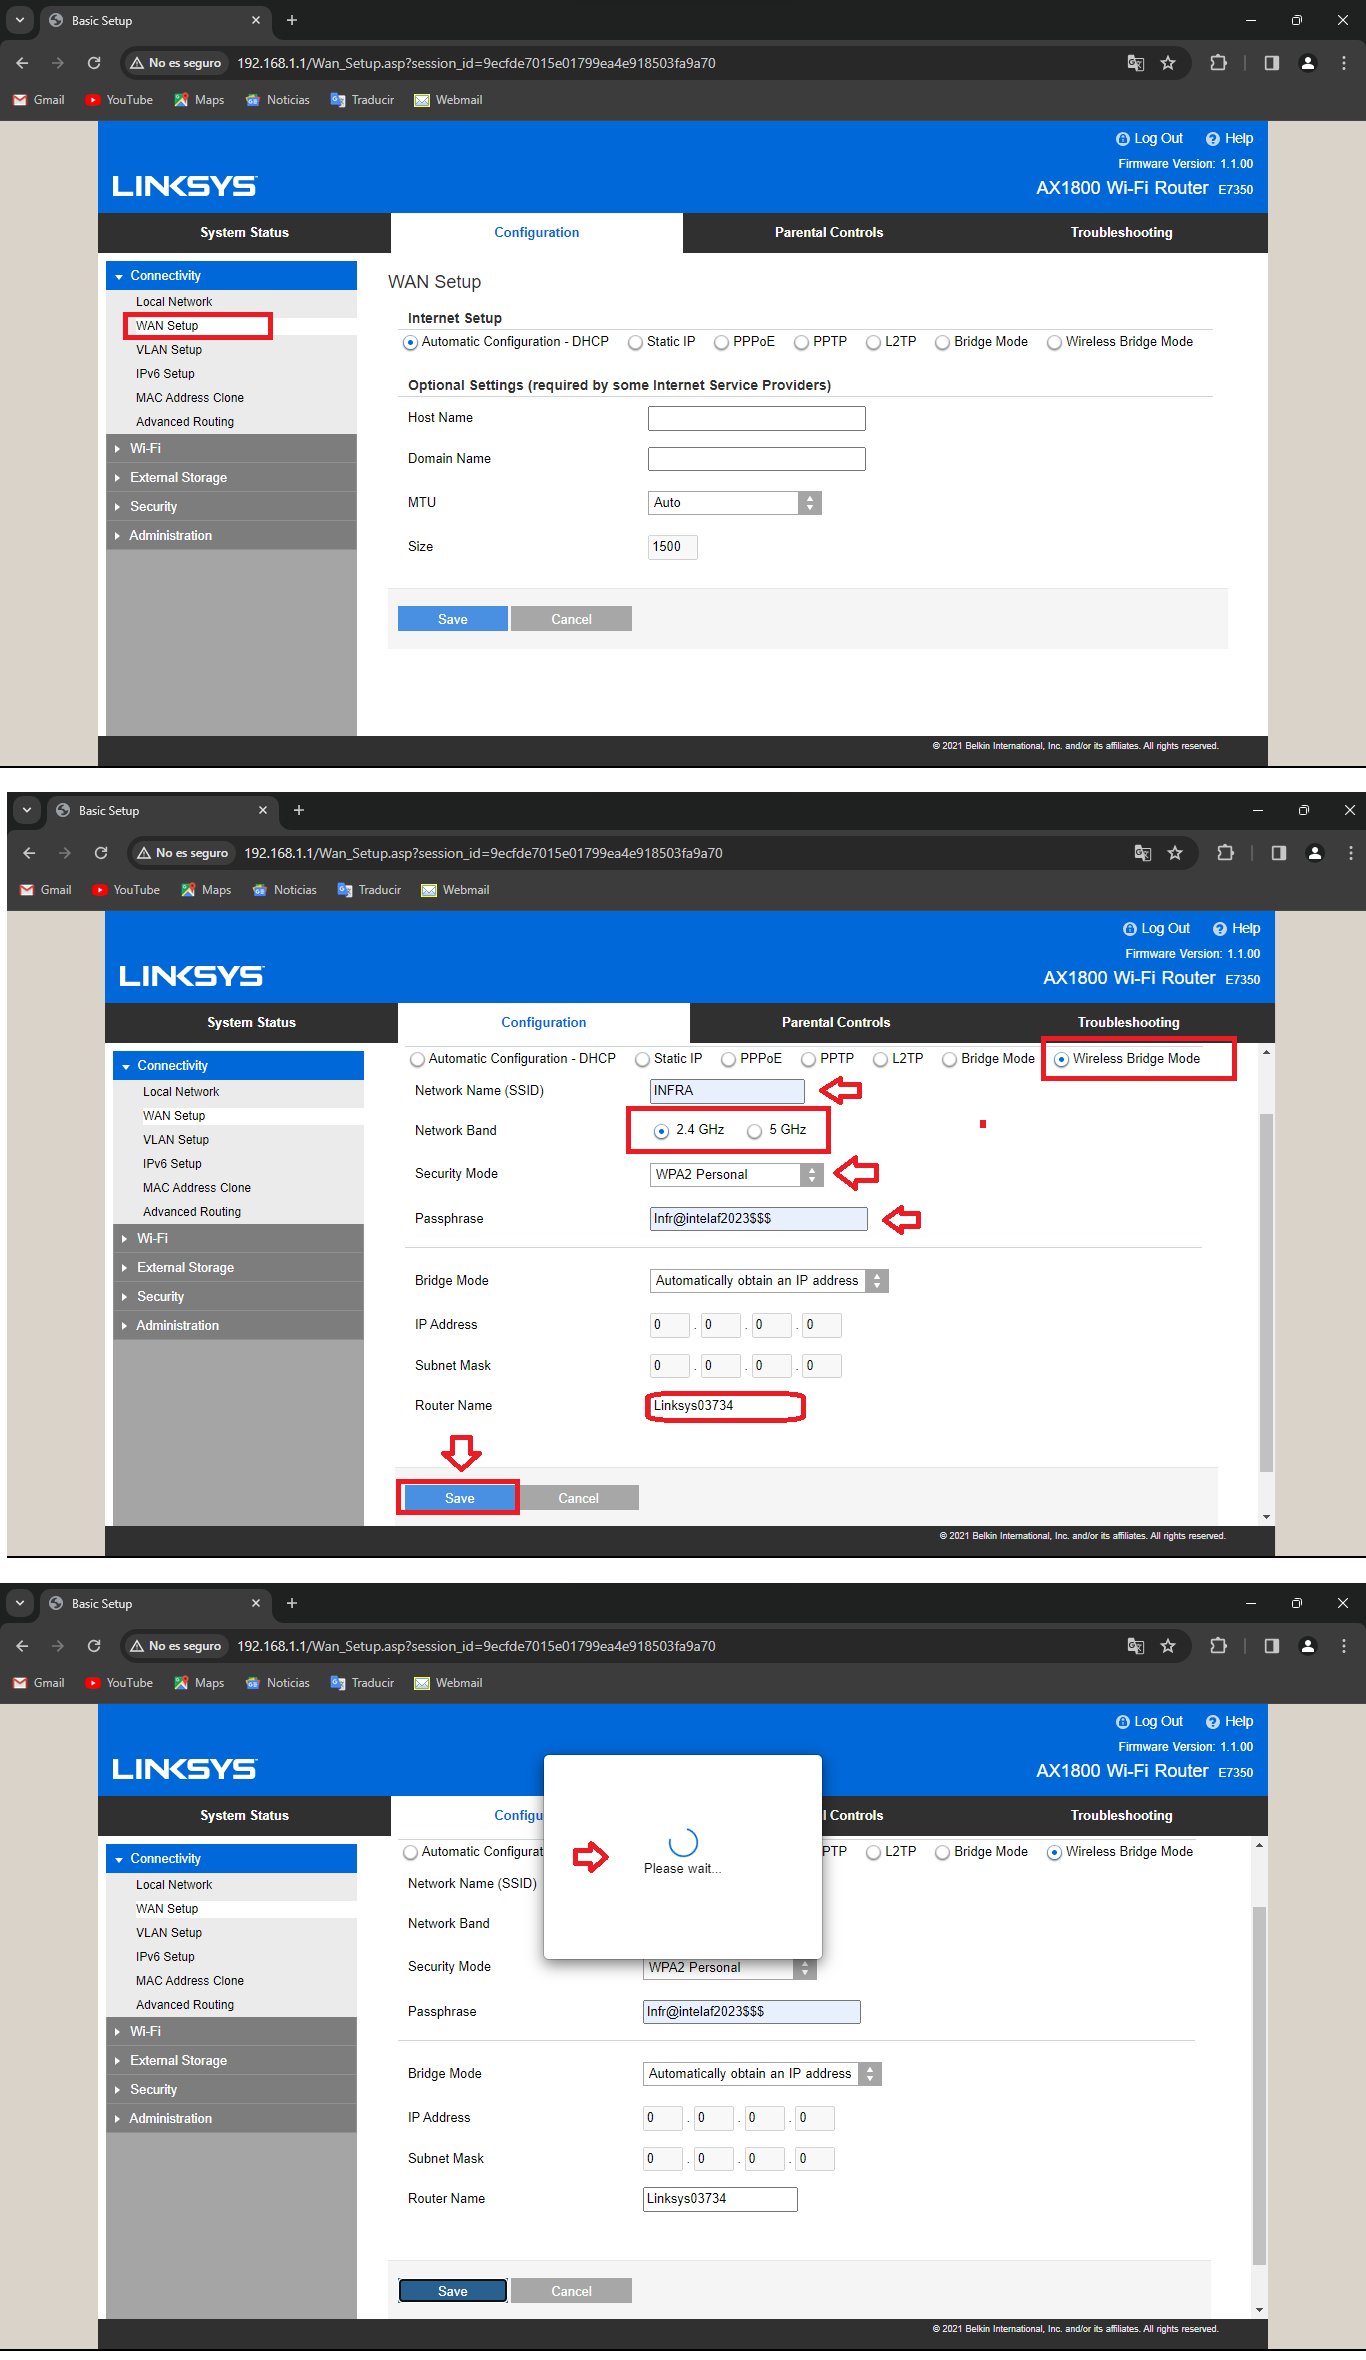Image resolution: width=1366 pixels, height=2360 pixels.
Task: Open System Status tab in 'Please wait' window
Action: point(244,1815)
